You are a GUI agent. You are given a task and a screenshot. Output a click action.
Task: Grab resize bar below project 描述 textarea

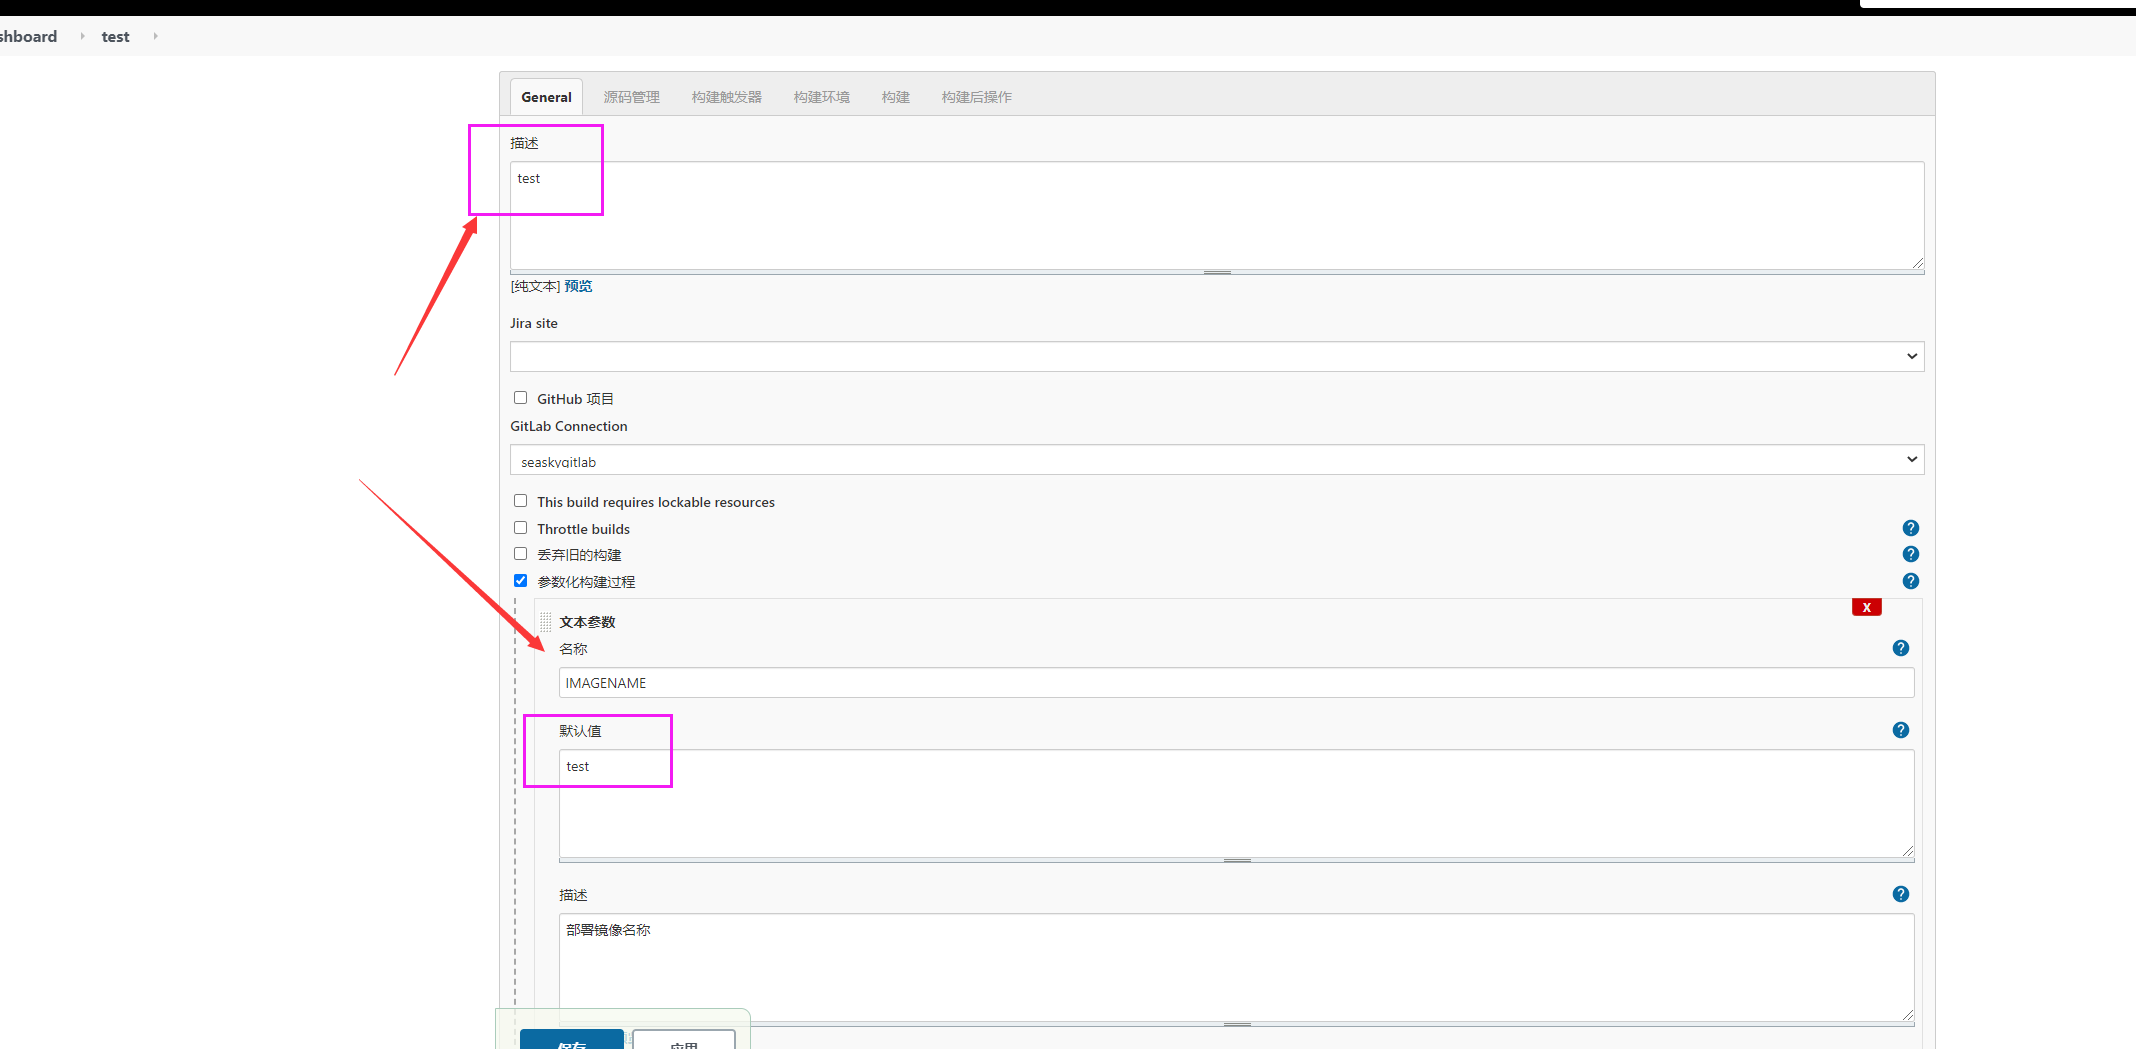tap(1217, 272)
